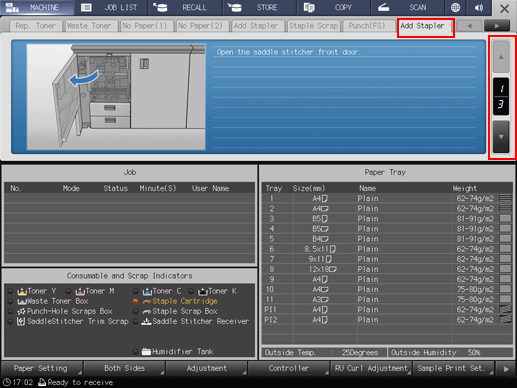
Task: Click the globe language icon
Action: 455,7
